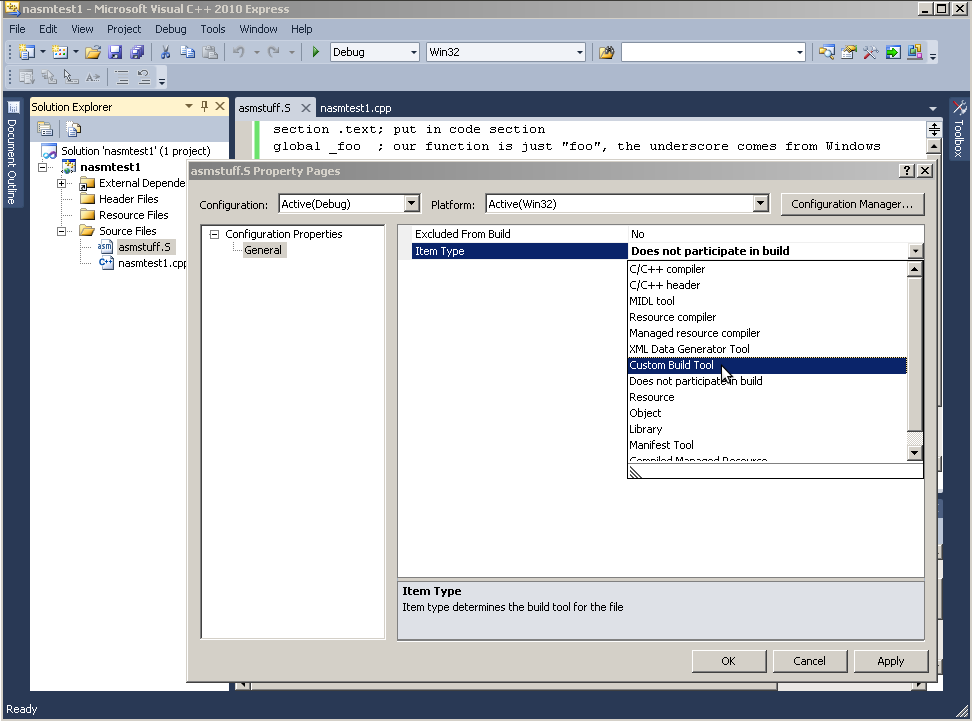
Task: Select asmstuff.S in Solution Explorer
Action: coord(144,247)
